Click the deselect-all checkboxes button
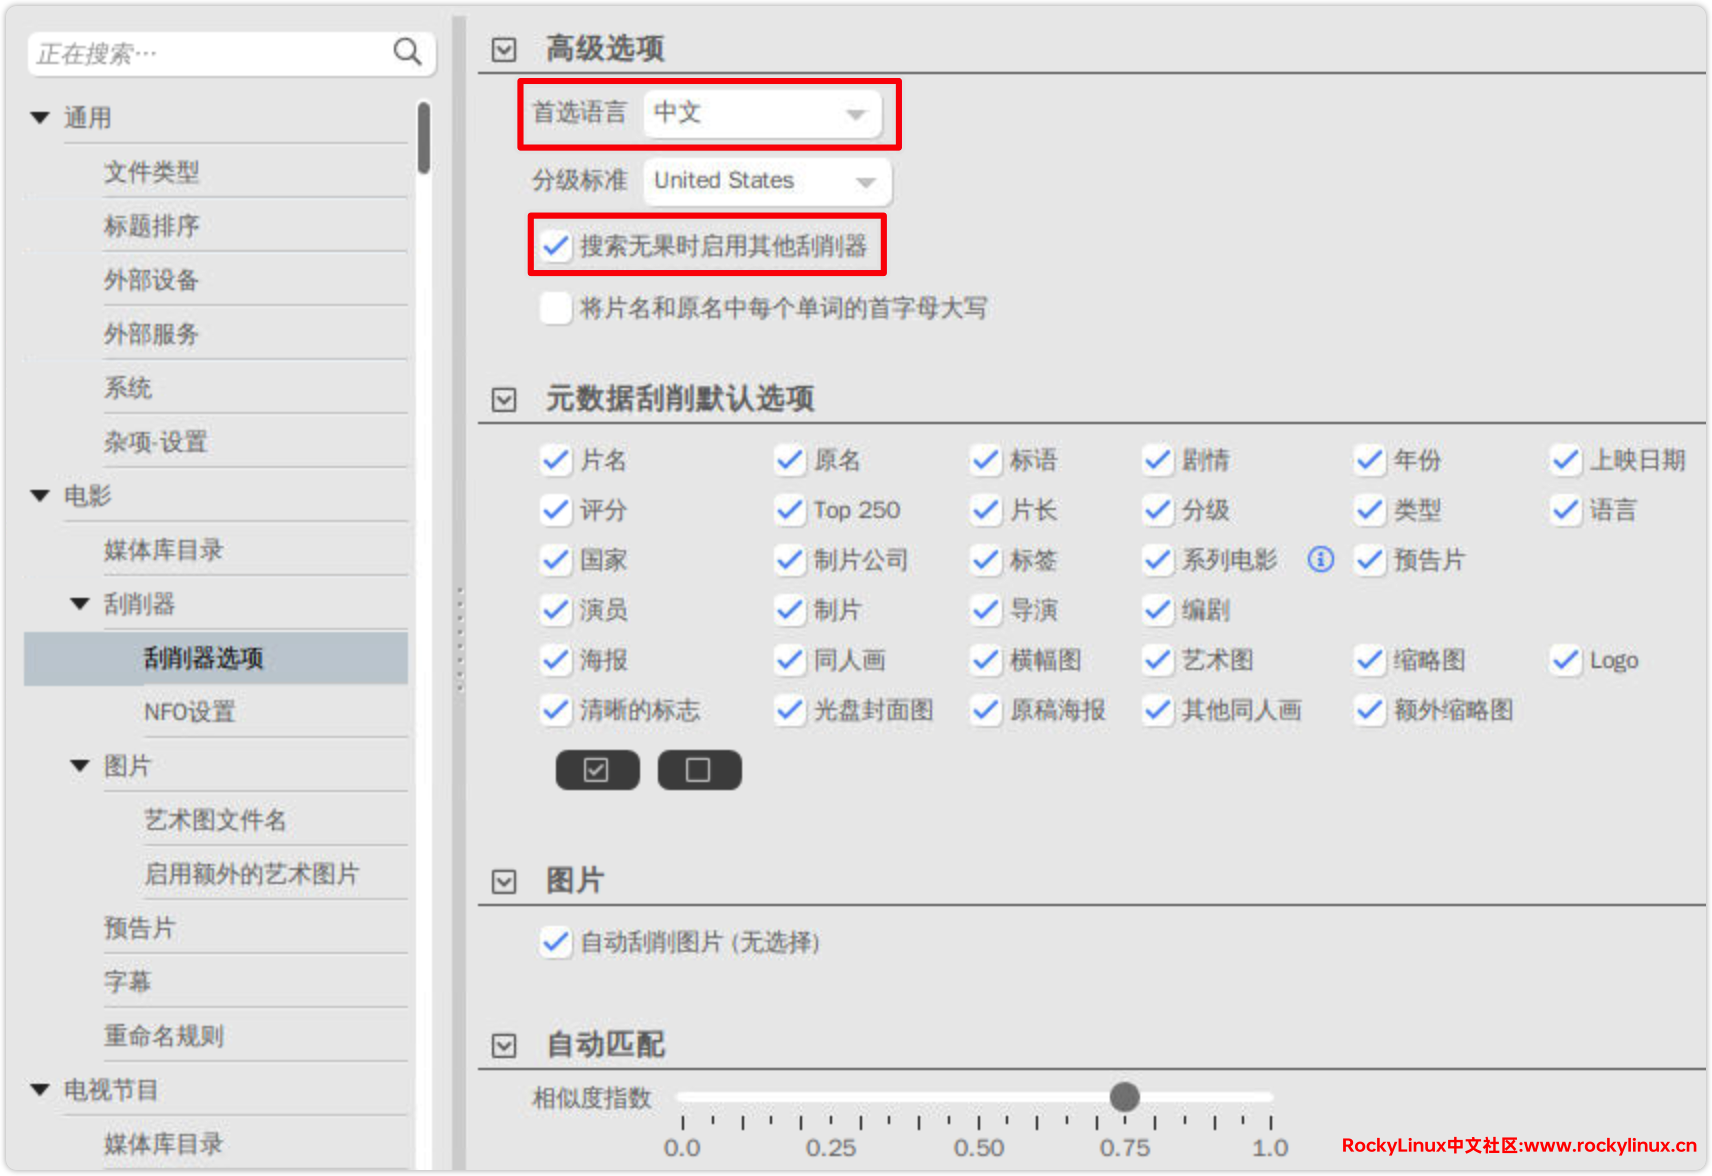Screen dimensions: 1712x1176 (699, 770)
